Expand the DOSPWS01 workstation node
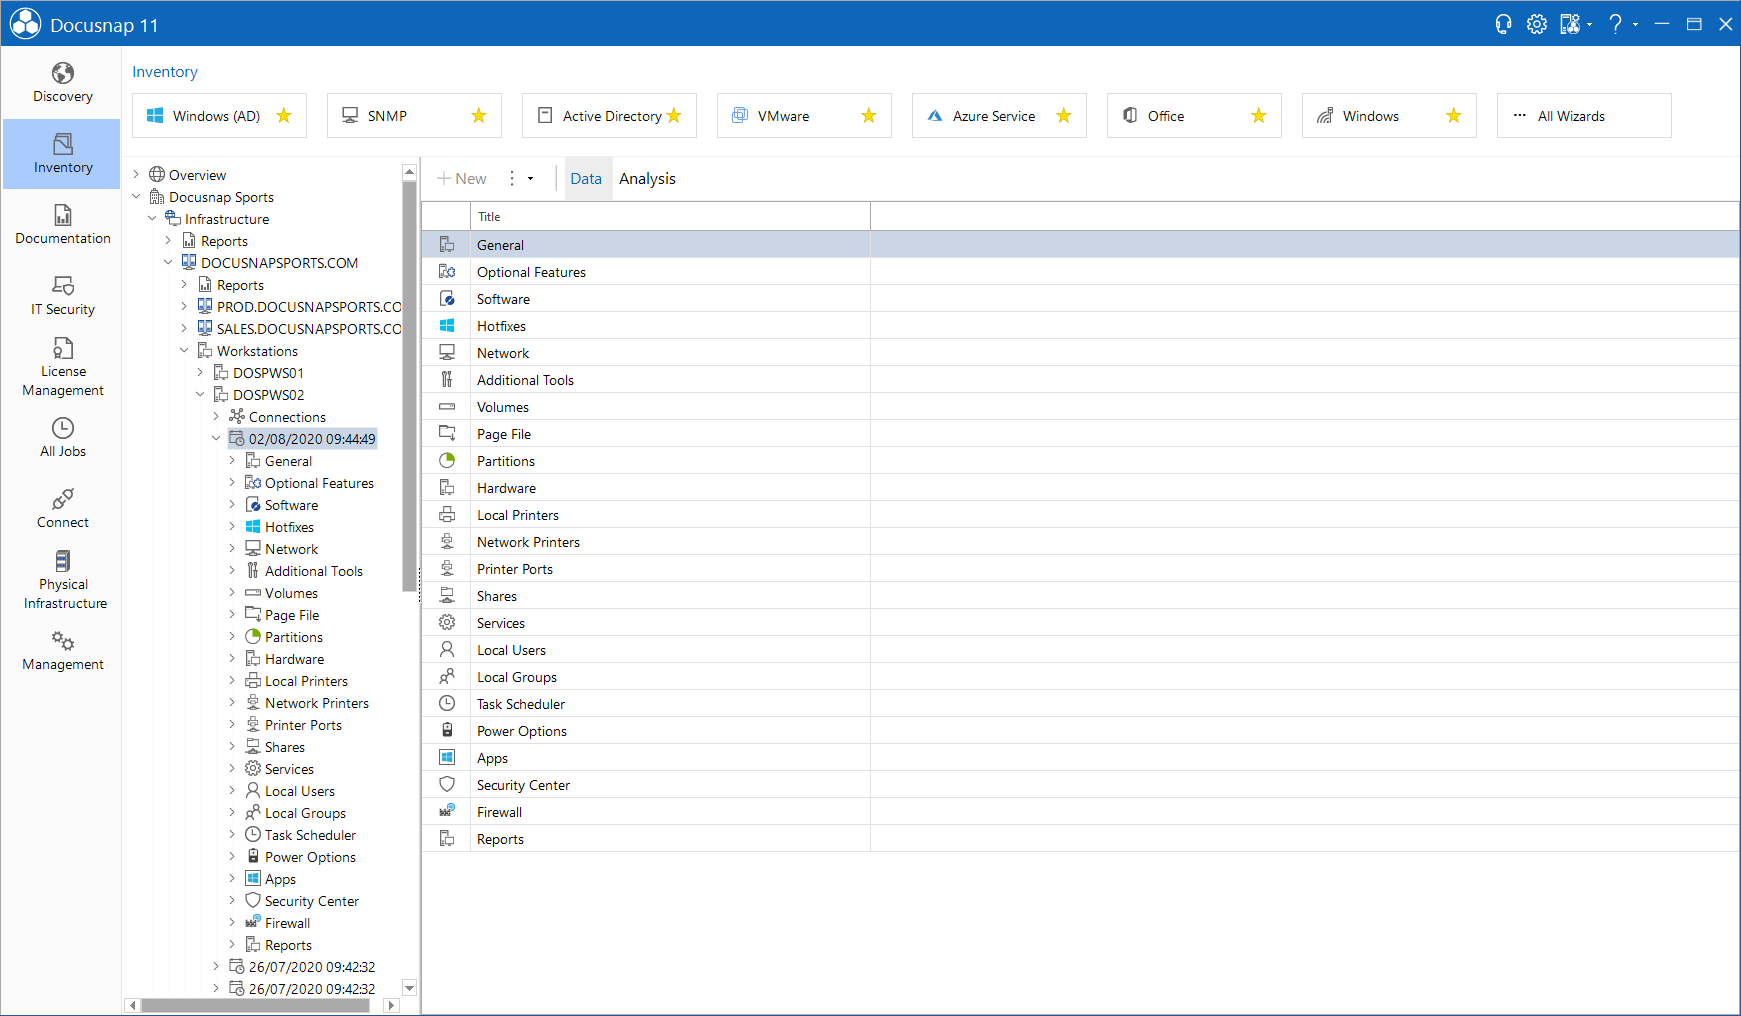Image resolution: width=1741 pixels, height=1016 pixels. [x=200, y=373]
